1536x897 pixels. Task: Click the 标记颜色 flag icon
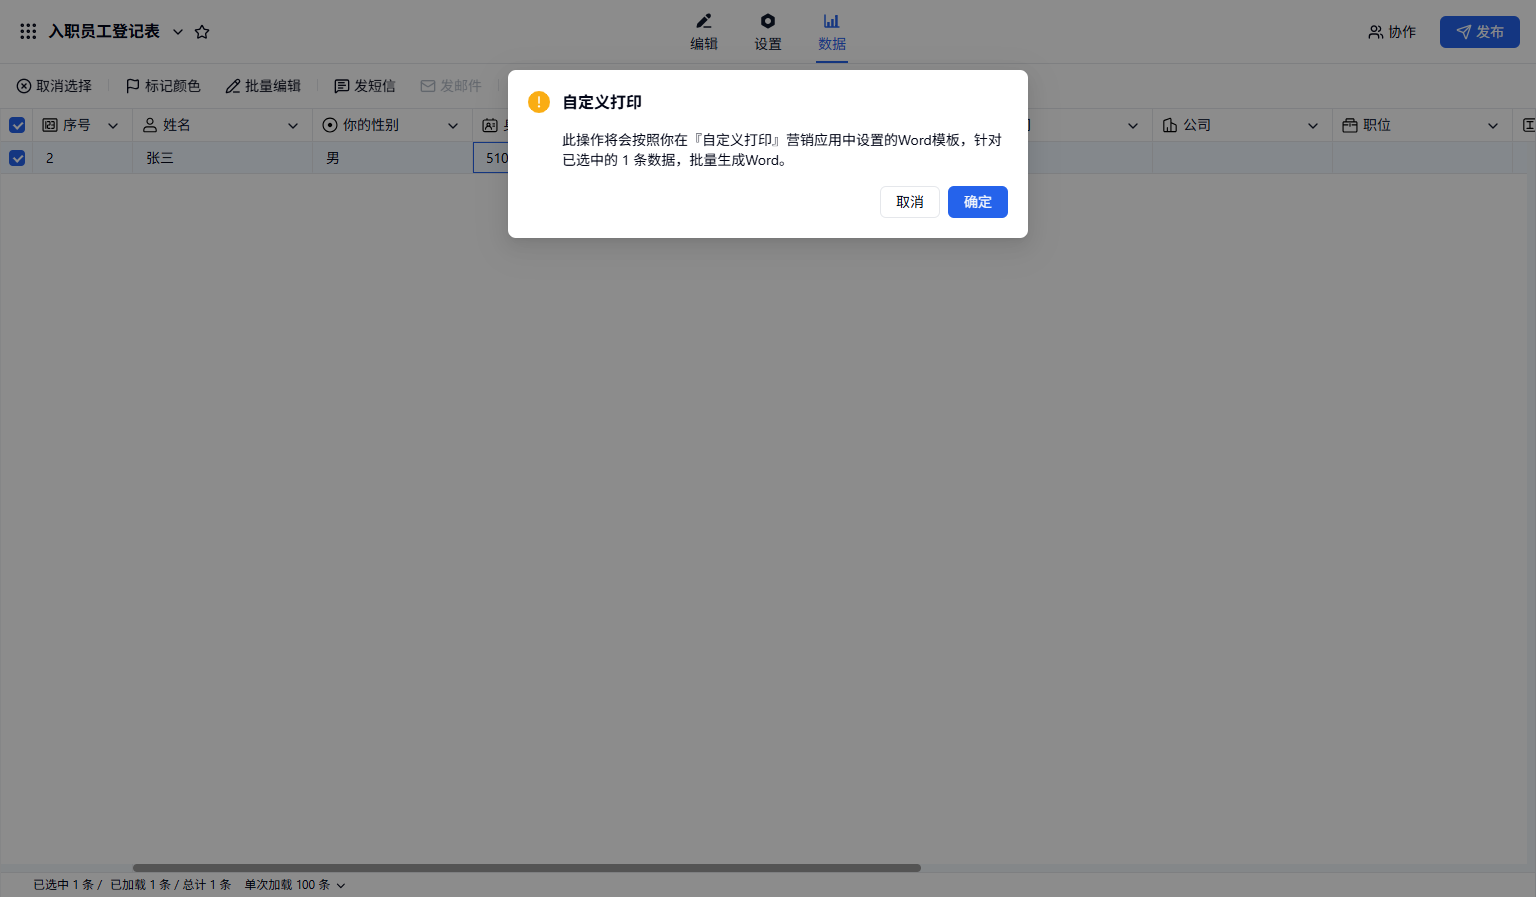tap(132, 86)
